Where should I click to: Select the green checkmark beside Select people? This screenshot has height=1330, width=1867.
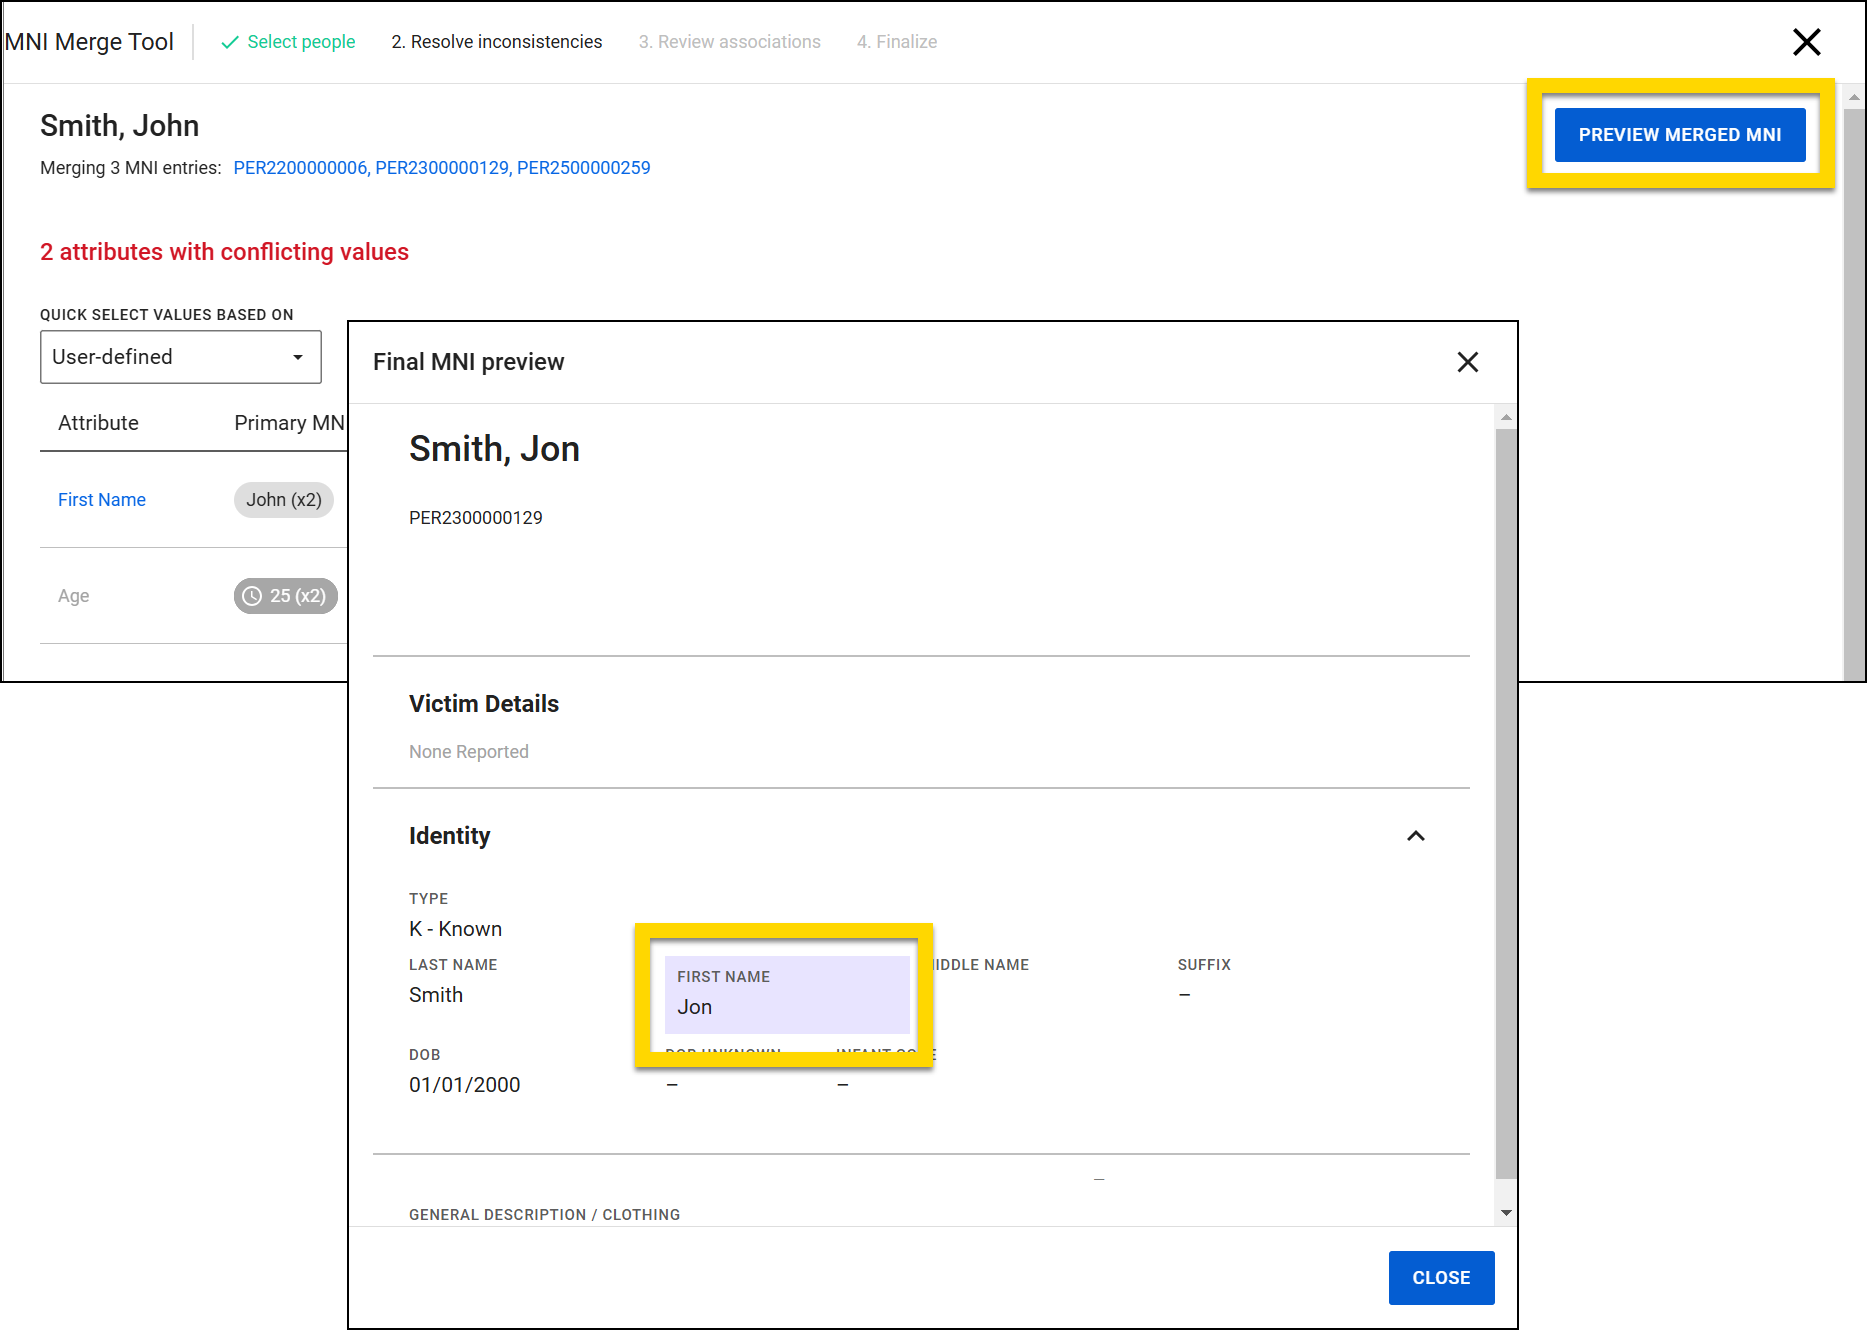230,42
